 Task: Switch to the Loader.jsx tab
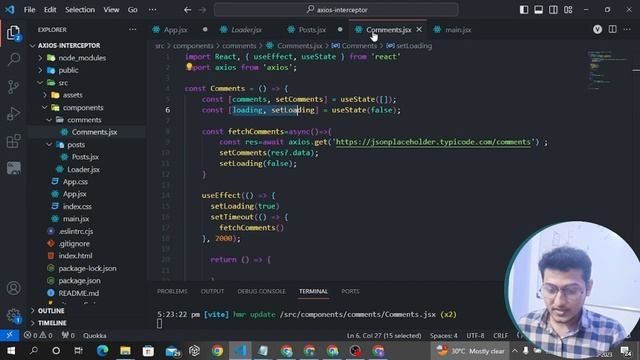(x=247, y=30)
